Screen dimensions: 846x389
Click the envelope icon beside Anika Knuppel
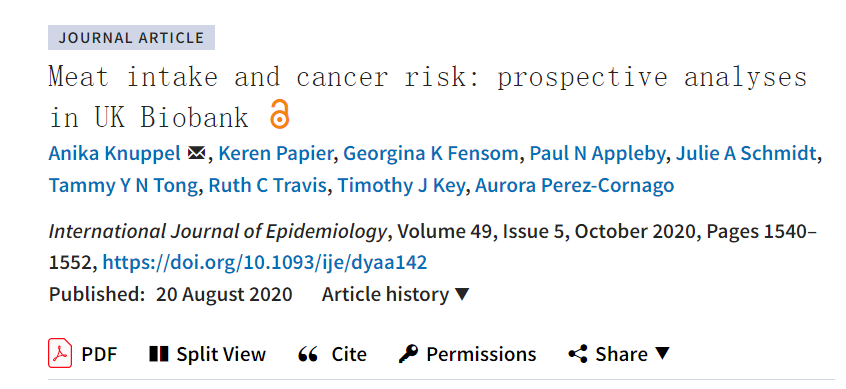(196, 154)
